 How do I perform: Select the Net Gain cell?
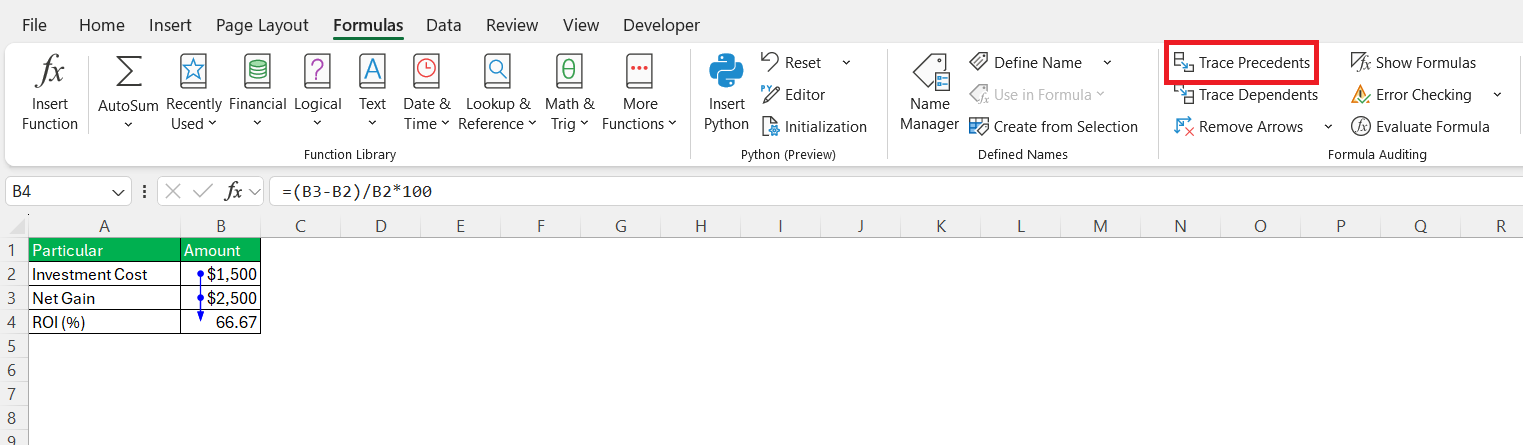tap(105, 298)
